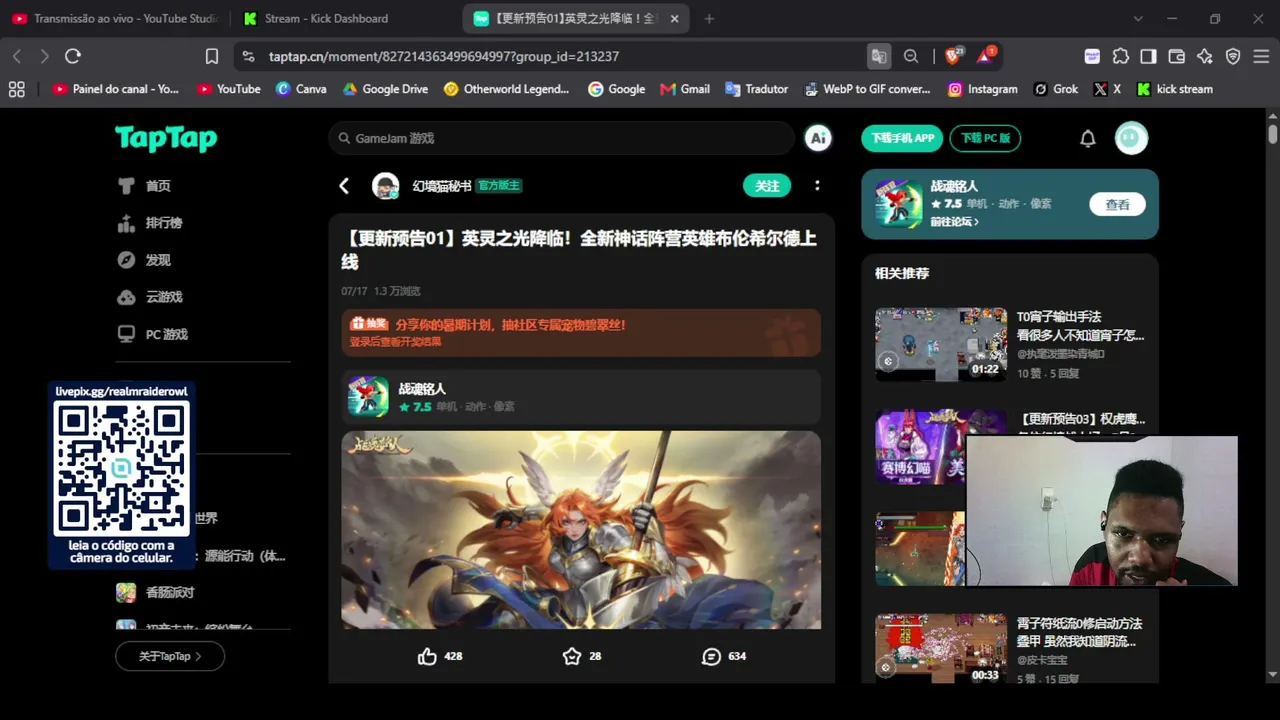The width and height of the screenshot is (1280, 720).
Task: Open the apps grid in bookmarks bar
Action: (16, 89)
